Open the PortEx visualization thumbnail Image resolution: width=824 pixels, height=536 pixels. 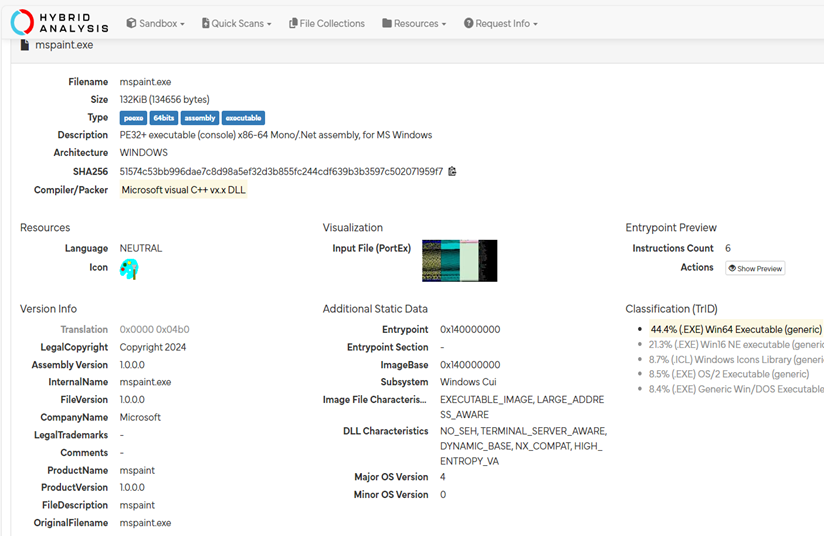tap(459, 261)
